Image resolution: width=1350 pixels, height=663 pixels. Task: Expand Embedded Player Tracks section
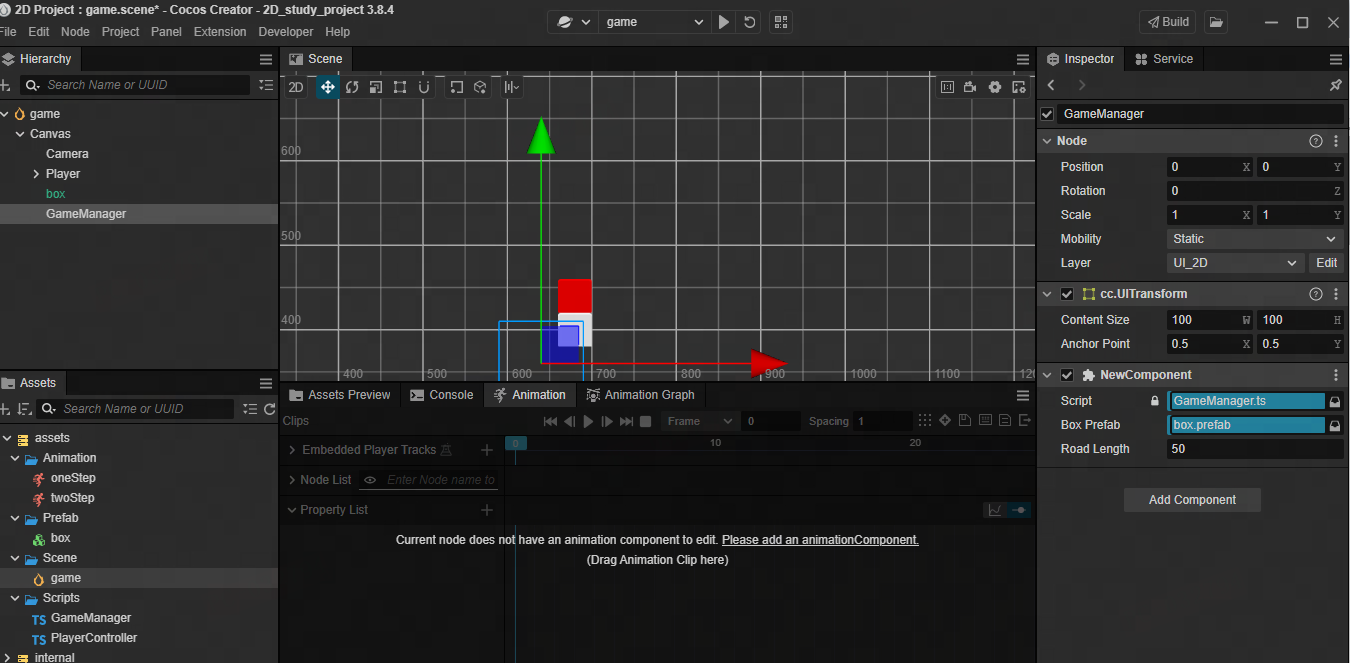coord(293,451)
